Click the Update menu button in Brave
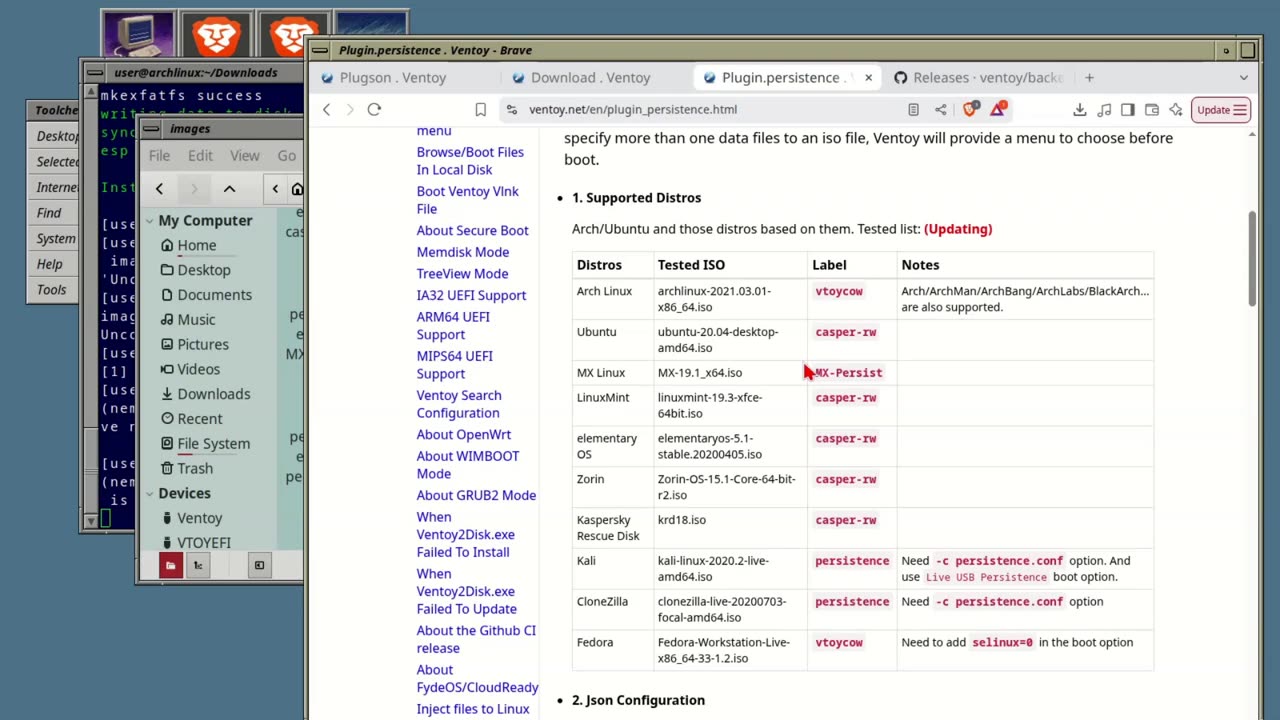This screenshot has width=1280, height=720. click(x=1221, y=110)
